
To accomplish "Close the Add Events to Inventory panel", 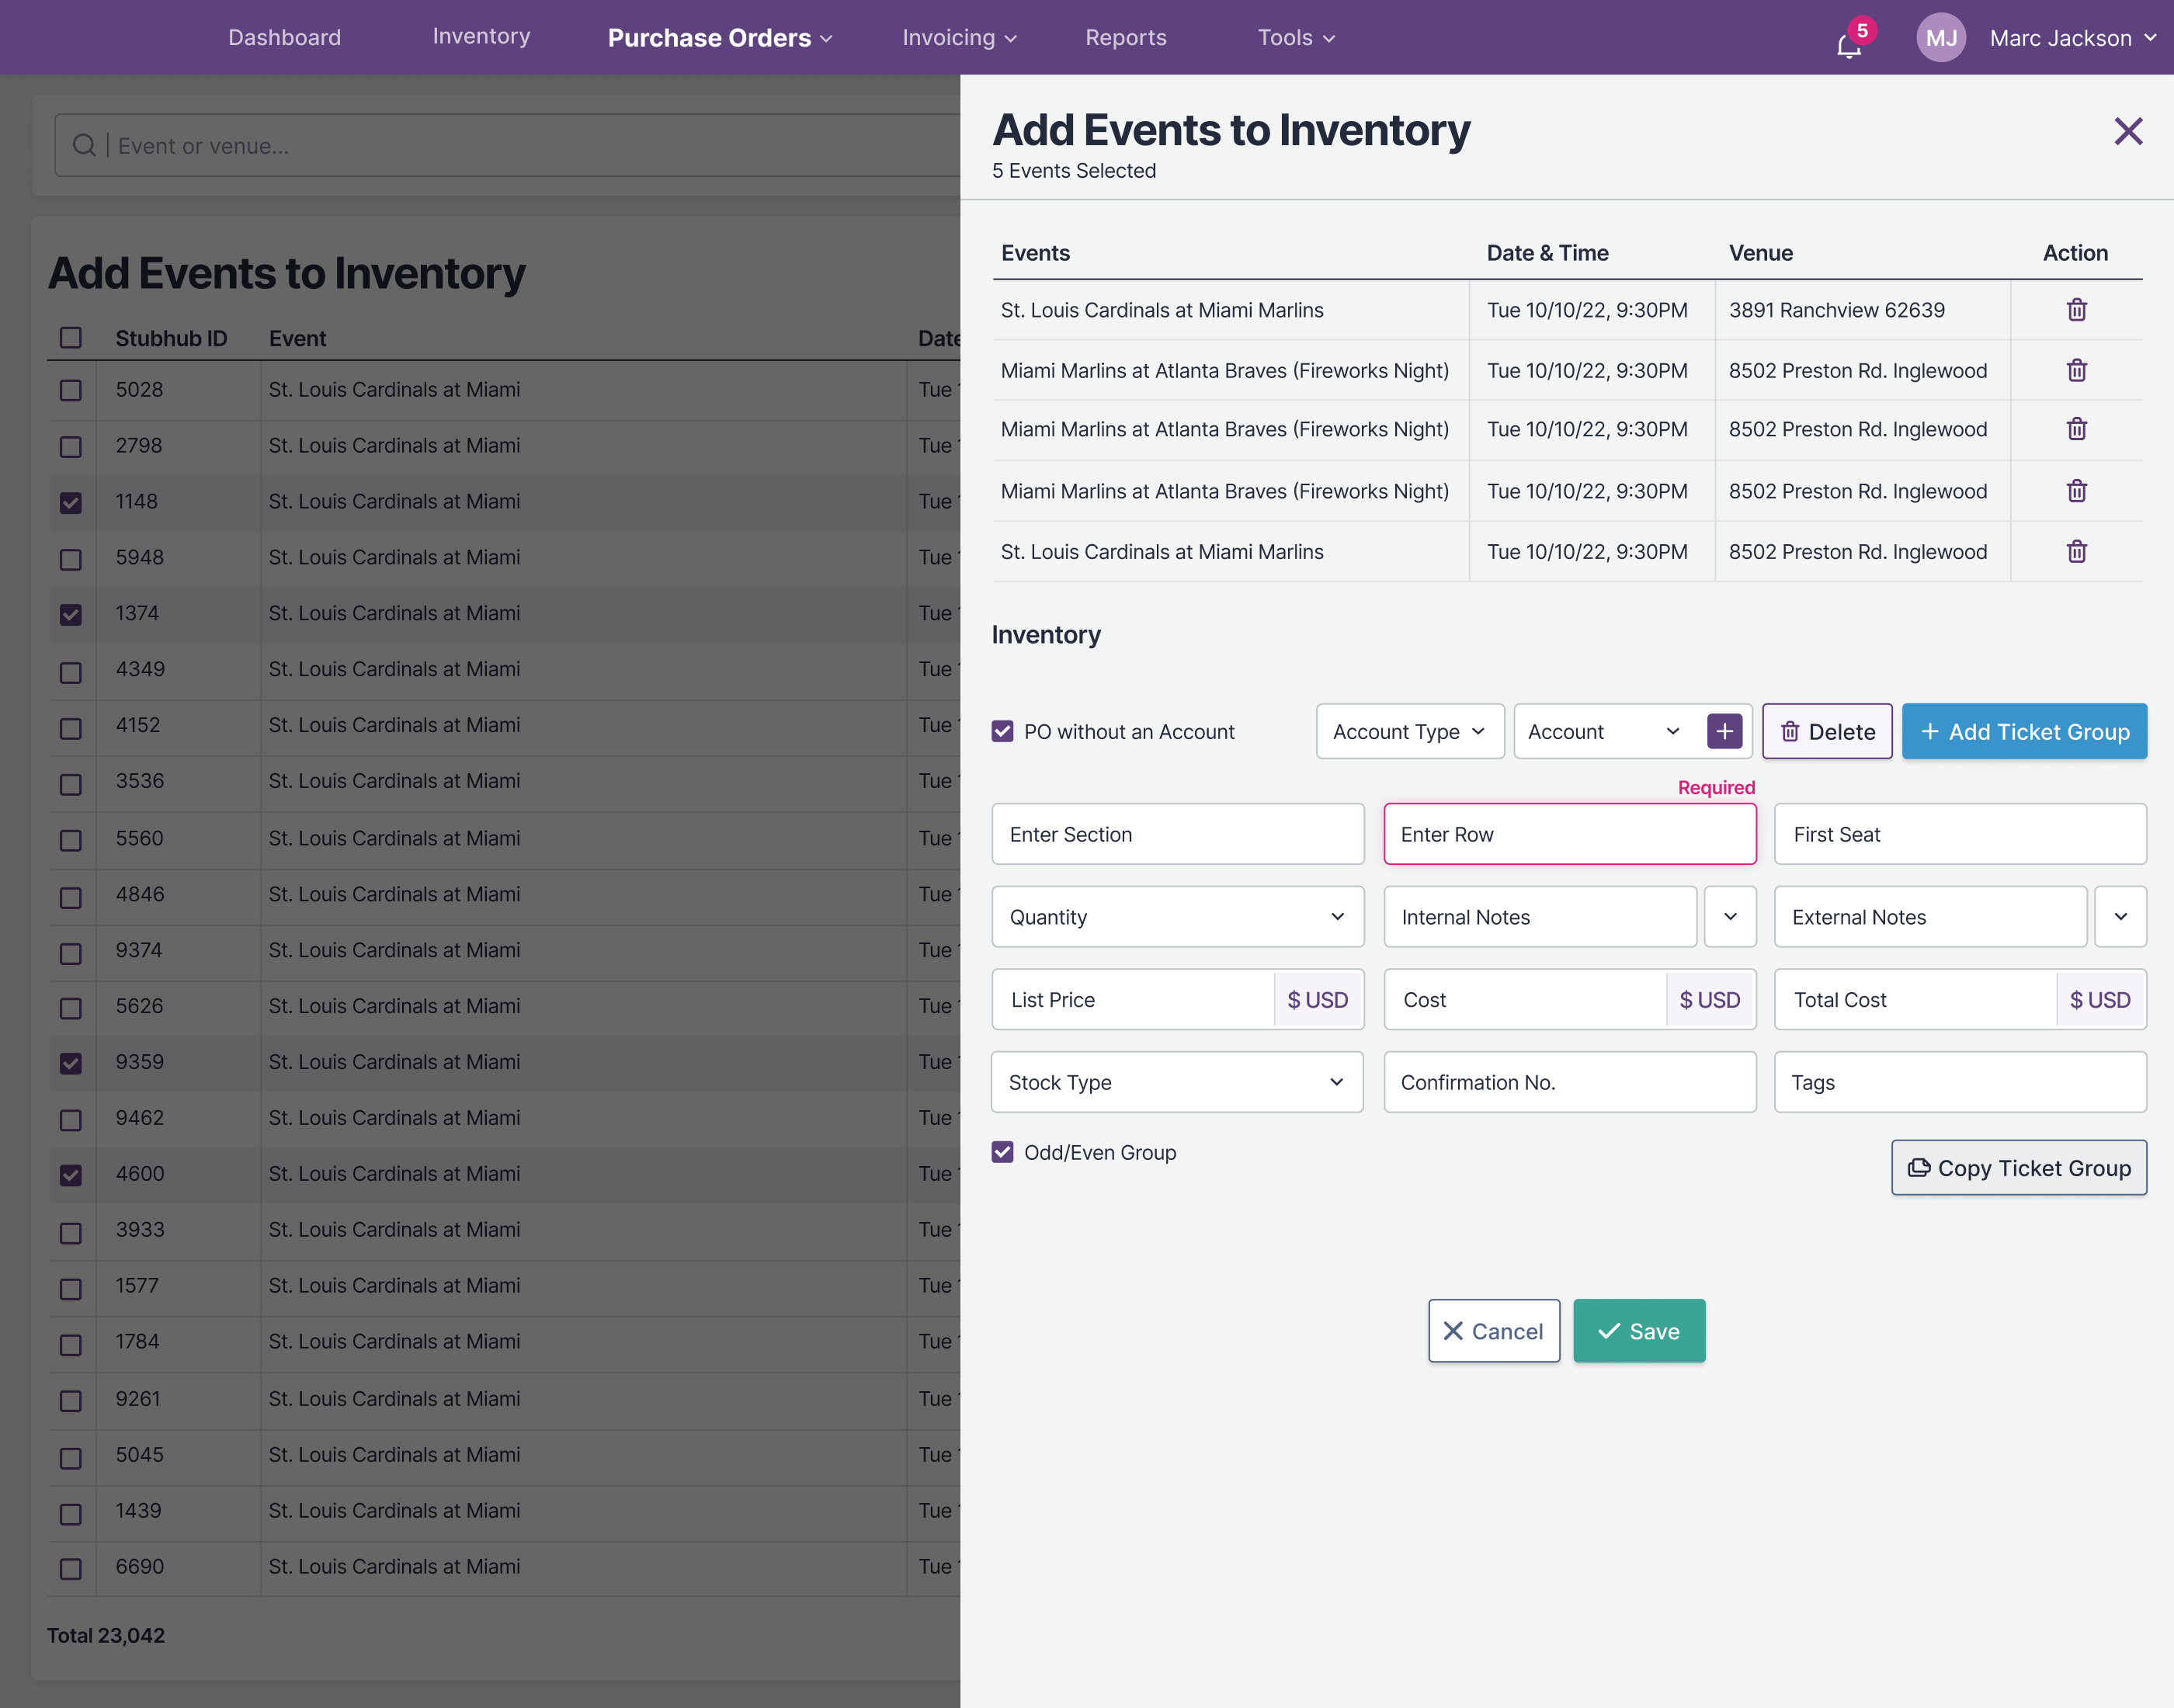I will pyautogui.click(x=2128, y=131).
